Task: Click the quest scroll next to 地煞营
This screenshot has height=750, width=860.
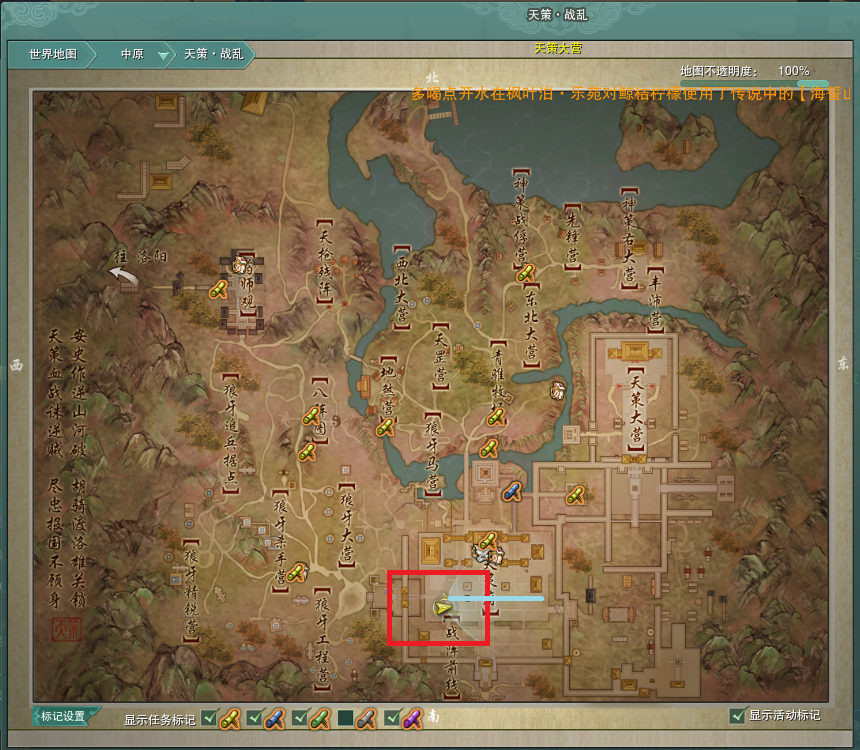Action: coord(385,427)
